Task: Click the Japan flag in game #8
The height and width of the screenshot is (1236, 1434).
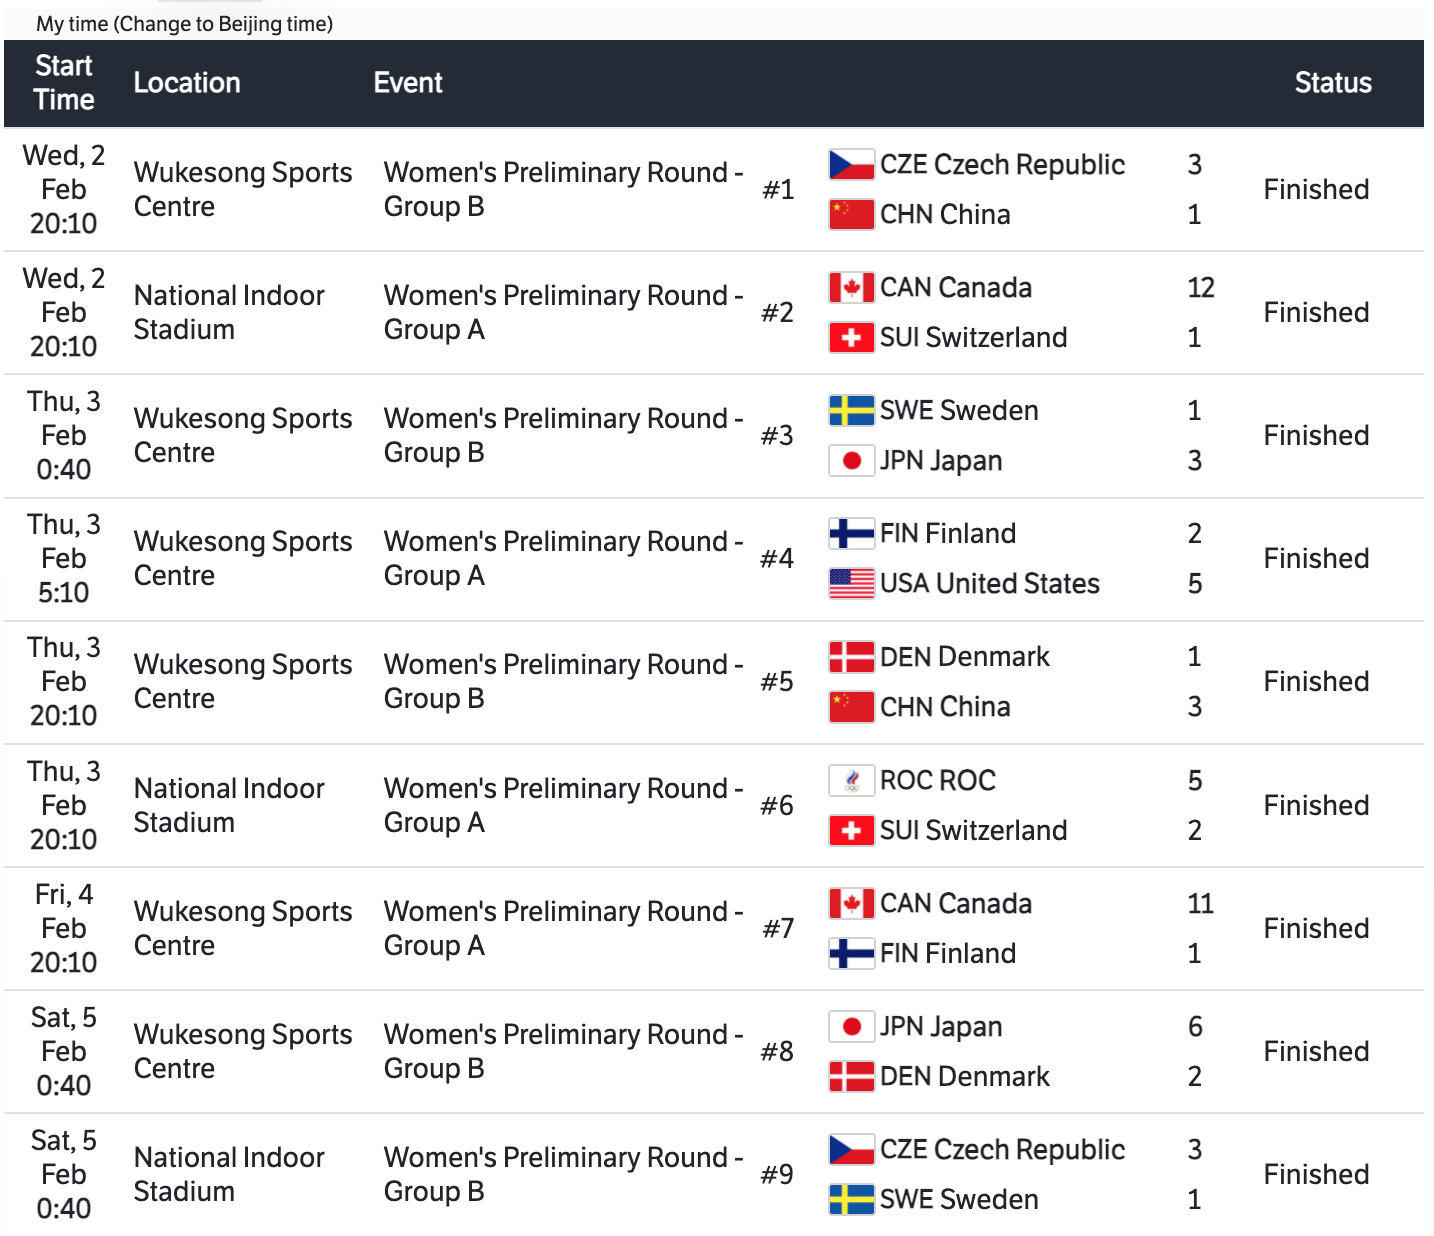Action: tap(851, 1027)
